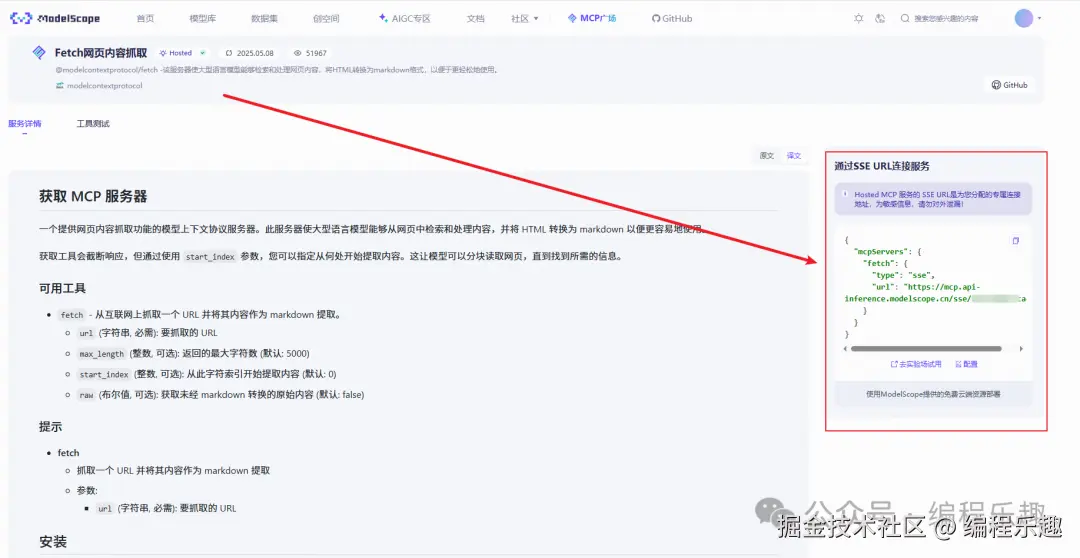Click the "type": "sse" line in config
The image size is (1080, 558).
tap(903, 276)
